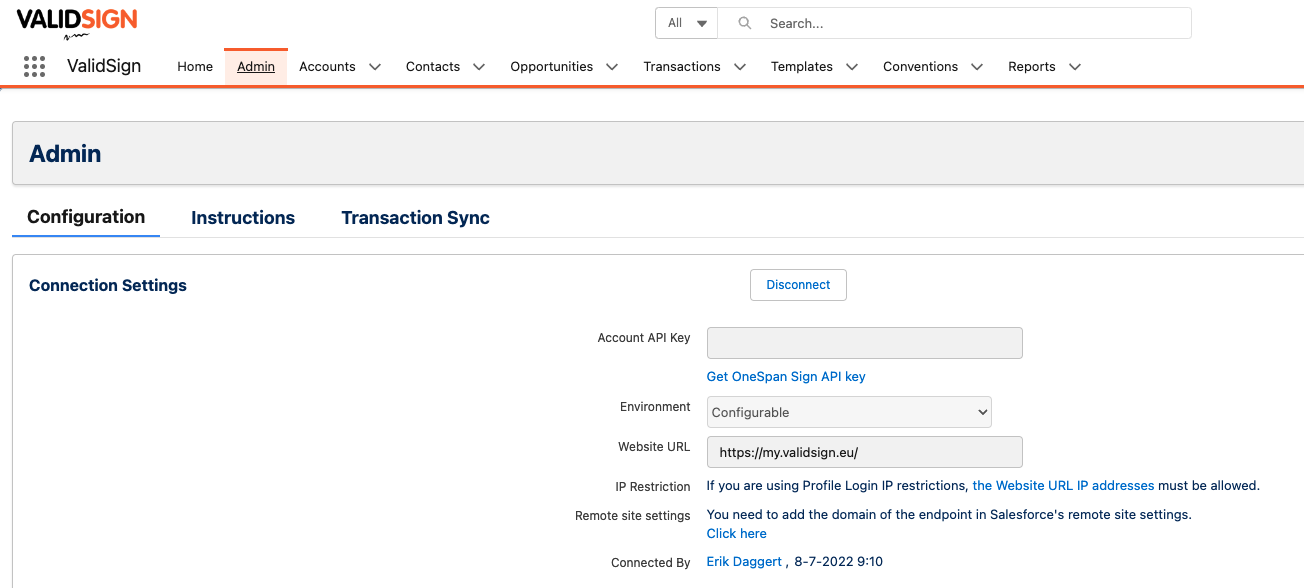The height and width of the screenshot is (588, 1304).
Task: Open the App Launcher grid icon
Action: coord(34,66)
